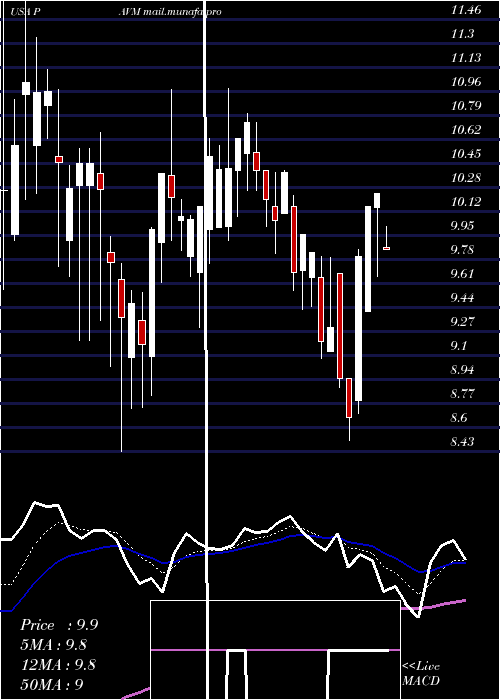
Task: Click the 10.79 price axis label
Action: 466,106
